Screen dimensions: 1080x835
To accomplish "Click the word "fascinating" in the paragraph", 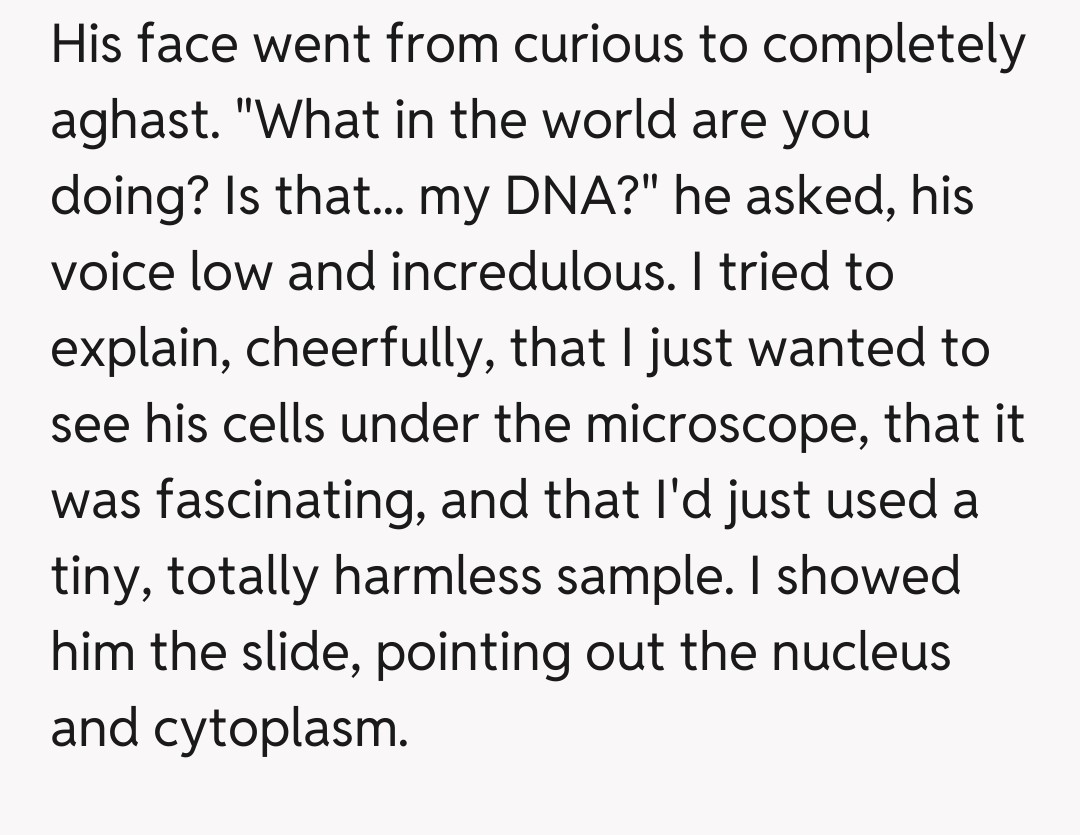I will click(271, 501).
